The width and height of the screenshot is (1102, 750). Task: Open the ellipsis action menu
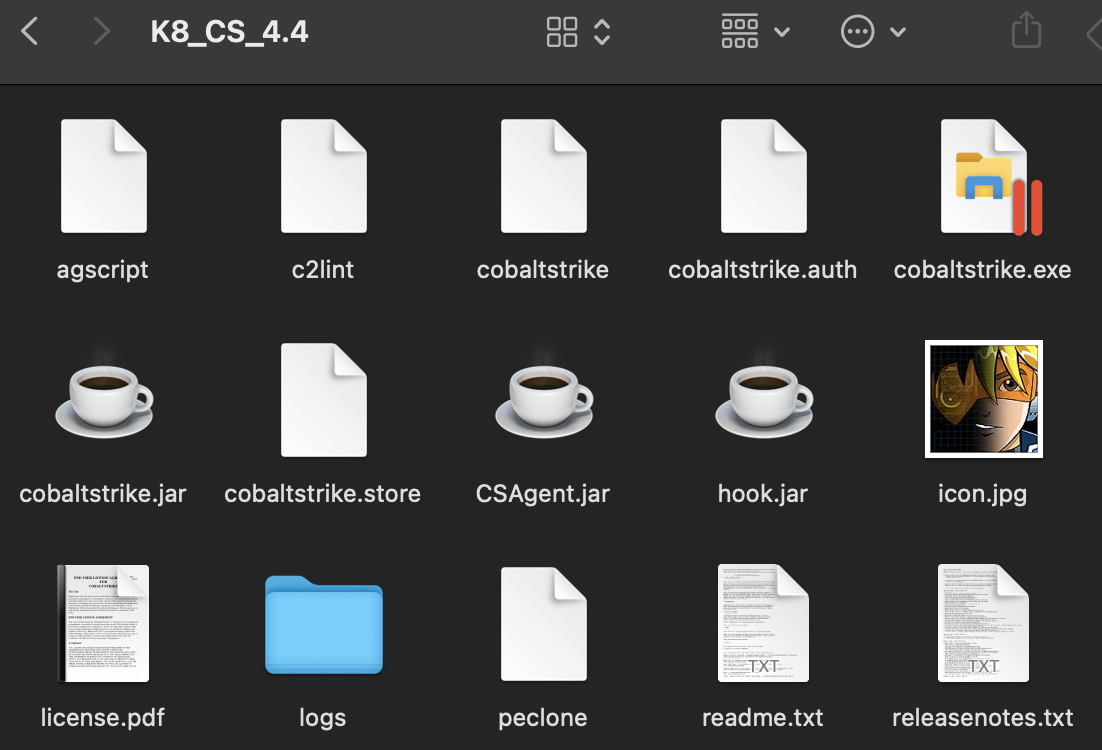tap(857, 32)
